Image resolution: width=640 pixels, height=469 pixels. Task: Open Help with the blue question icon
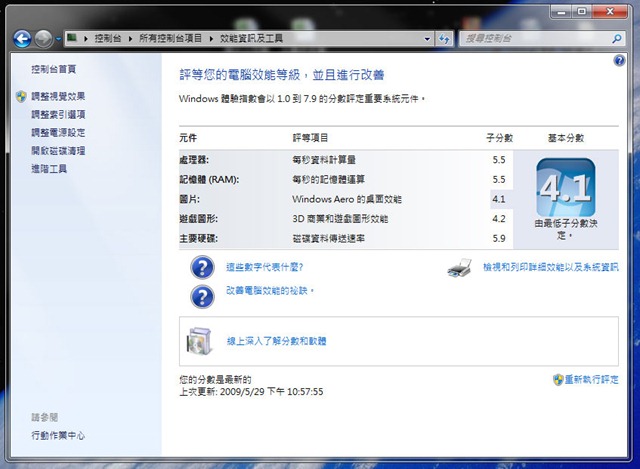[619, 61]
